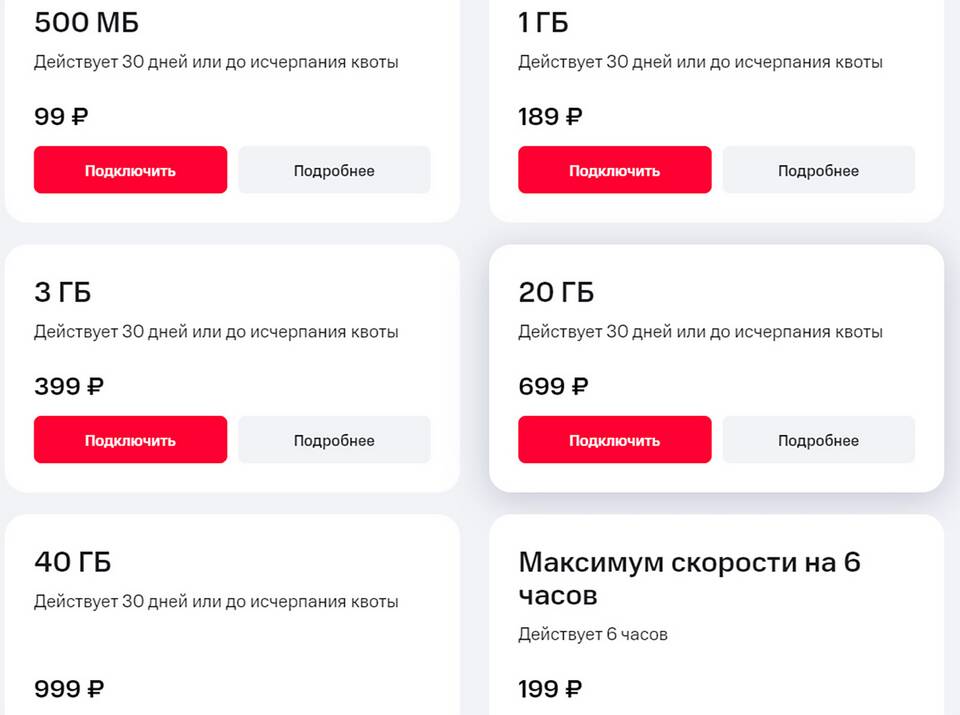Click Подключить for the 500 МБ package
Viewport: 960px width, 715px height.
click(x=130, y=170)
